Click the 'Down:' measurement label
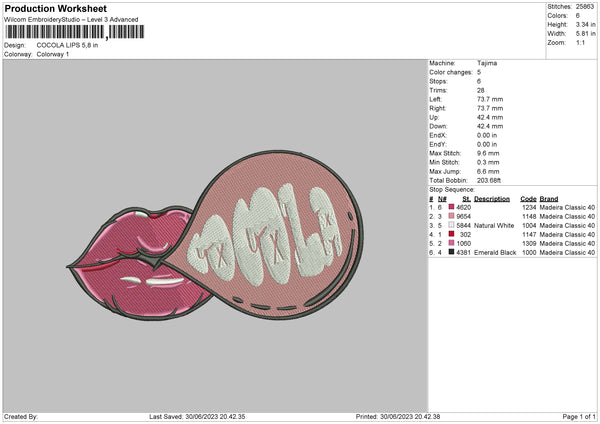 click(438, 126)
